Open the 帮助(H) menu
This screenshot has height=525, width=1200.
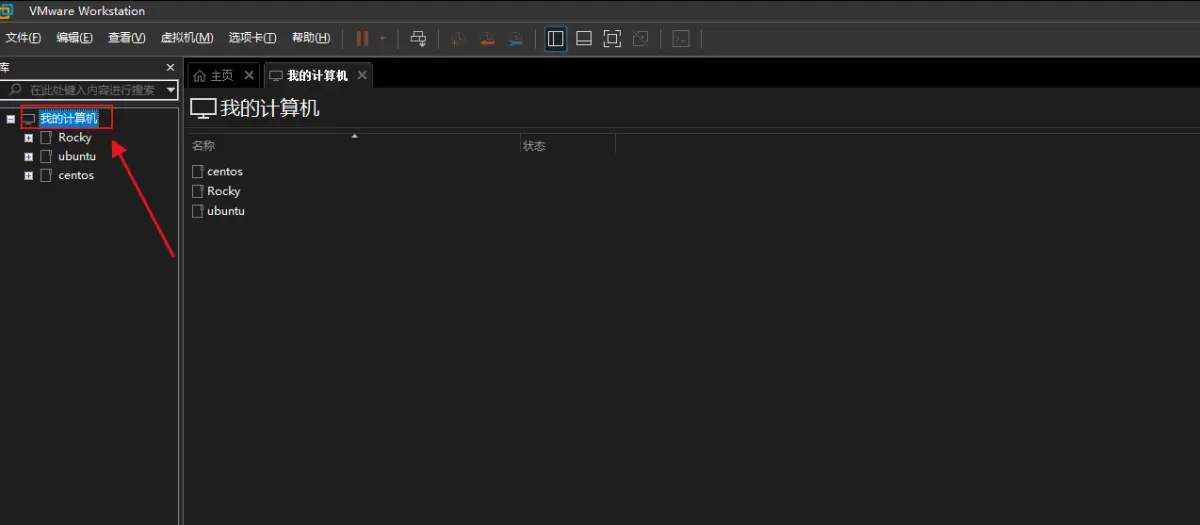click(x=311, y=38)
